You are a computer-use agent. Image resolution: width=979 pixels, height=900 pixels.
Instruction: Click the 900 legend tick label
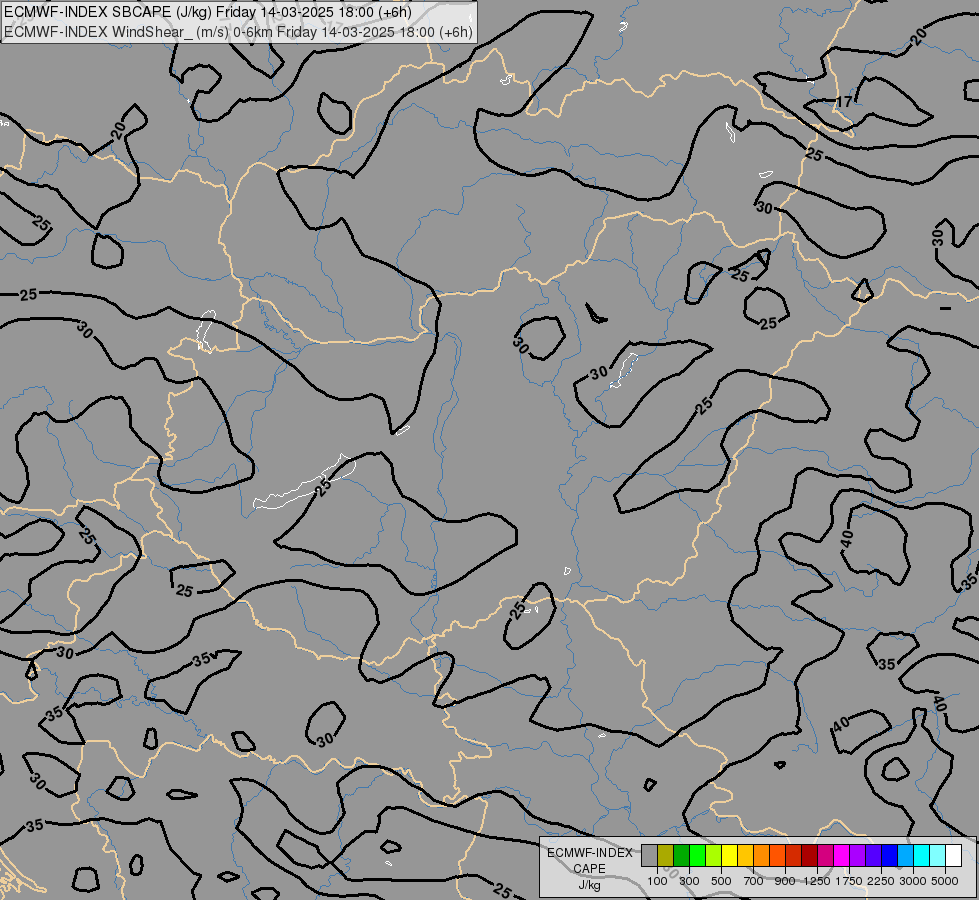click(785, 881)
